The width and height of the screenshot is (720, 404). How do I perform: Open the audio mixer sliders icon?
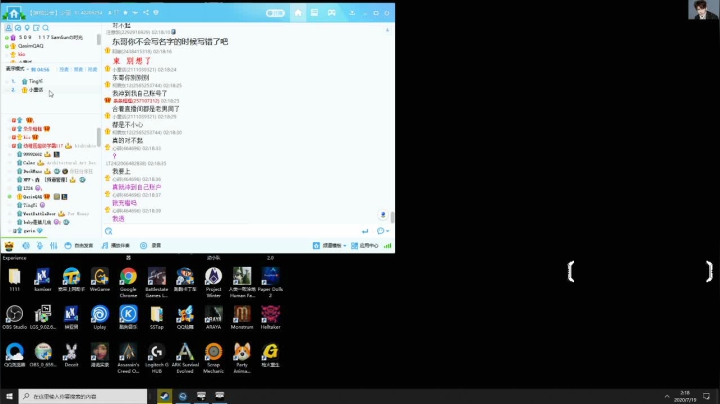click(x=54, y=246)
